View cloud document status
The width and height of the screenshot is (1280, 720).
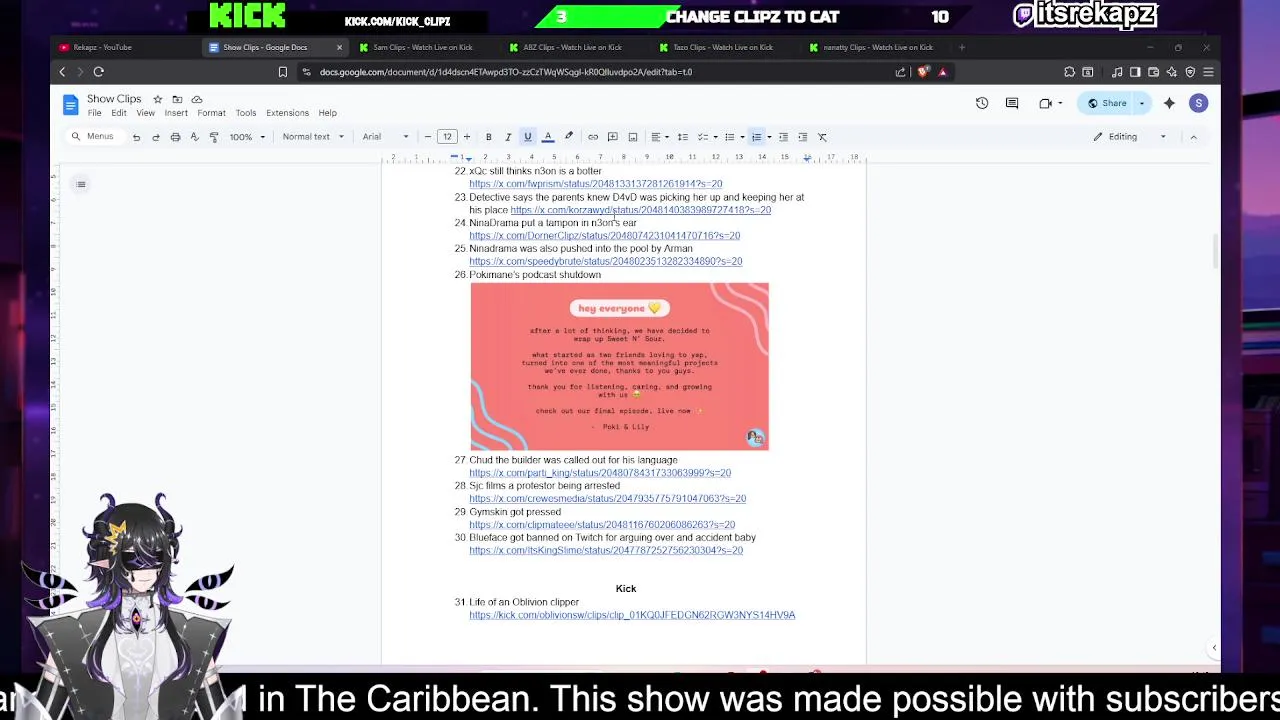(x=197, y=99)
